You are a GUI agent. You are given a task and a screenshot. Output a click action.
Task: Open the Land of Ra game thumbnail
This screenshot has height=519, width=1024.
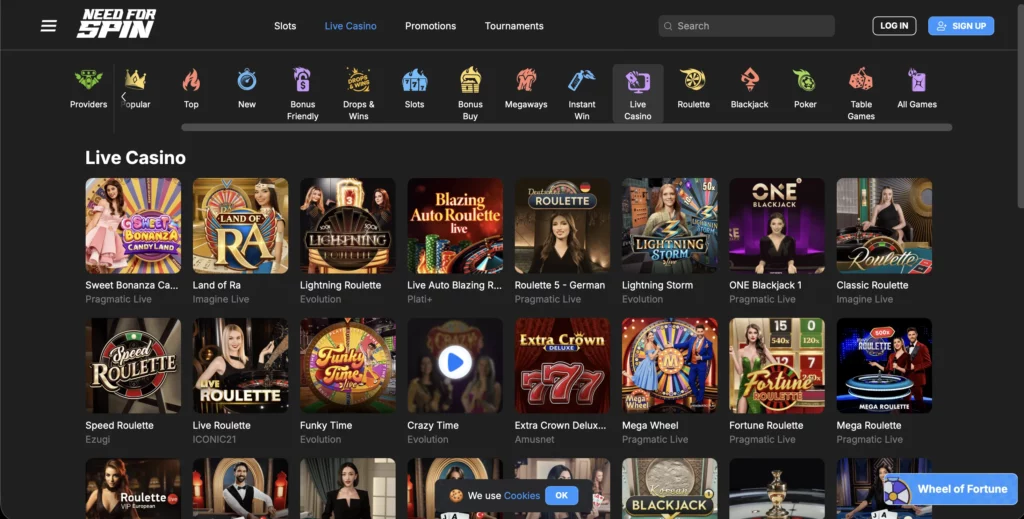240,226
